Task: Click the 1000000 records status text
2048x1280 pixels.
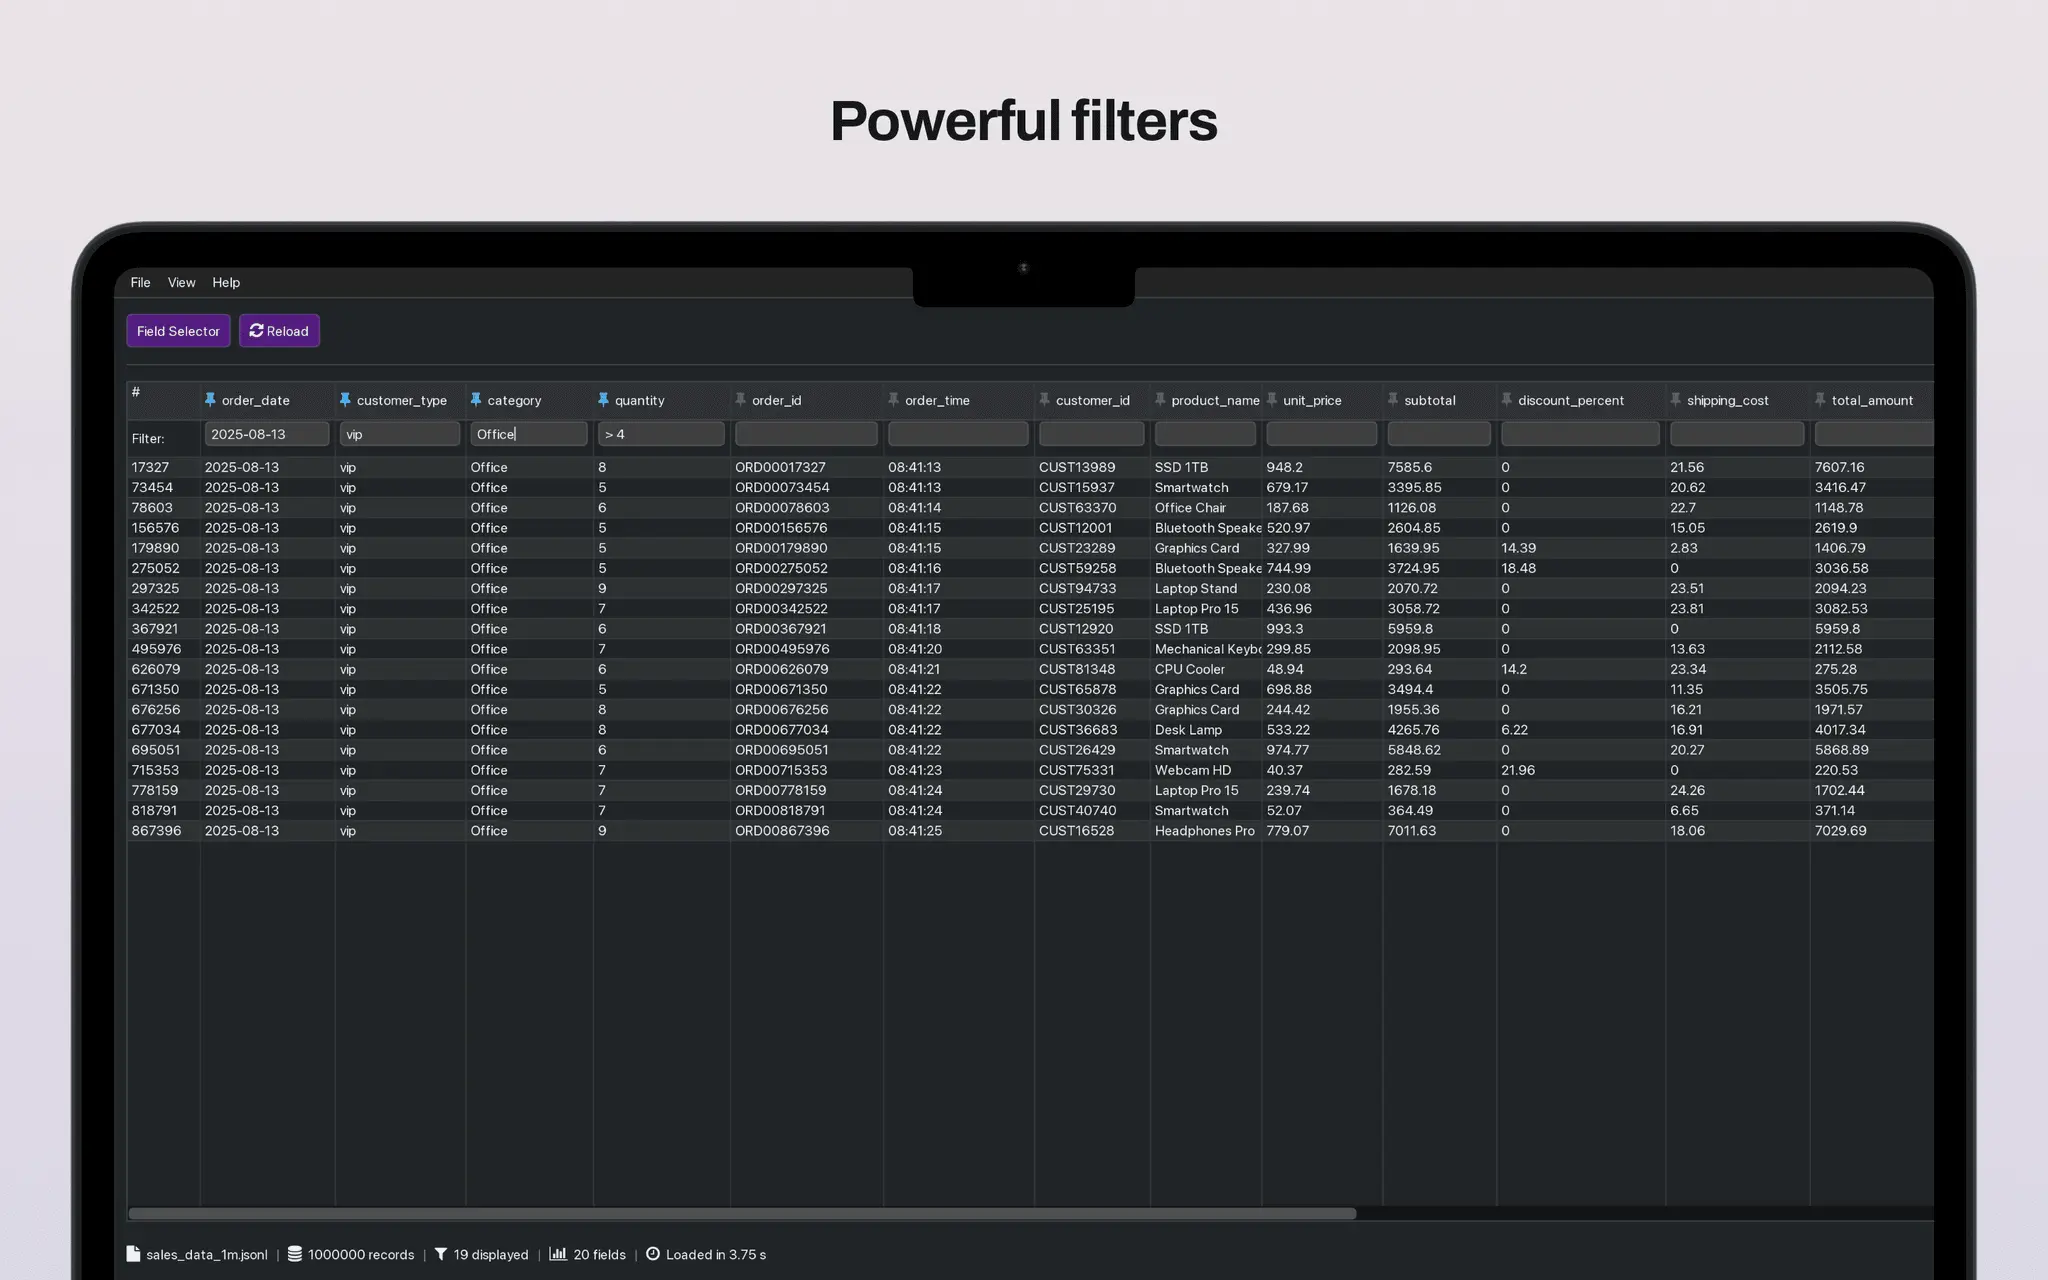Action: (361, 1254)
